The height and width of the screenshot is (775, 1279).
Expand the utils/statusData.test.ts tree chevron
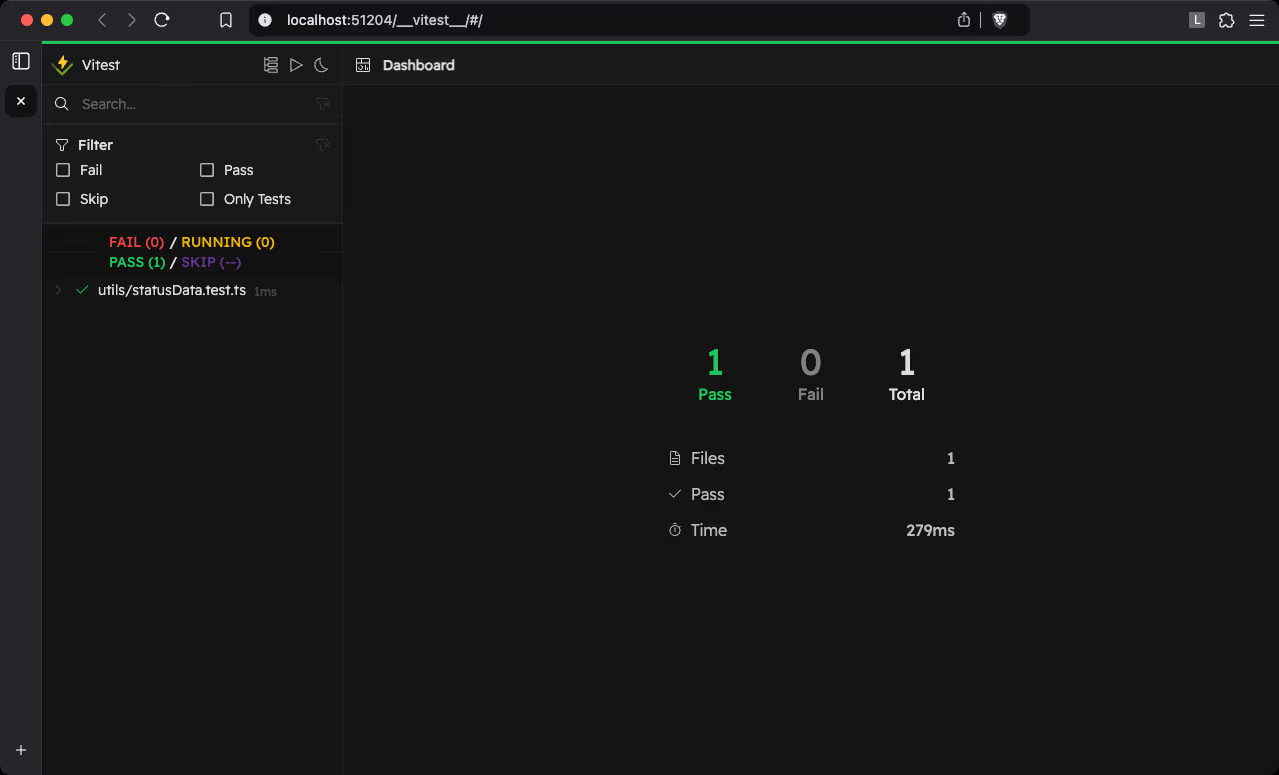[x=58, y=290]
